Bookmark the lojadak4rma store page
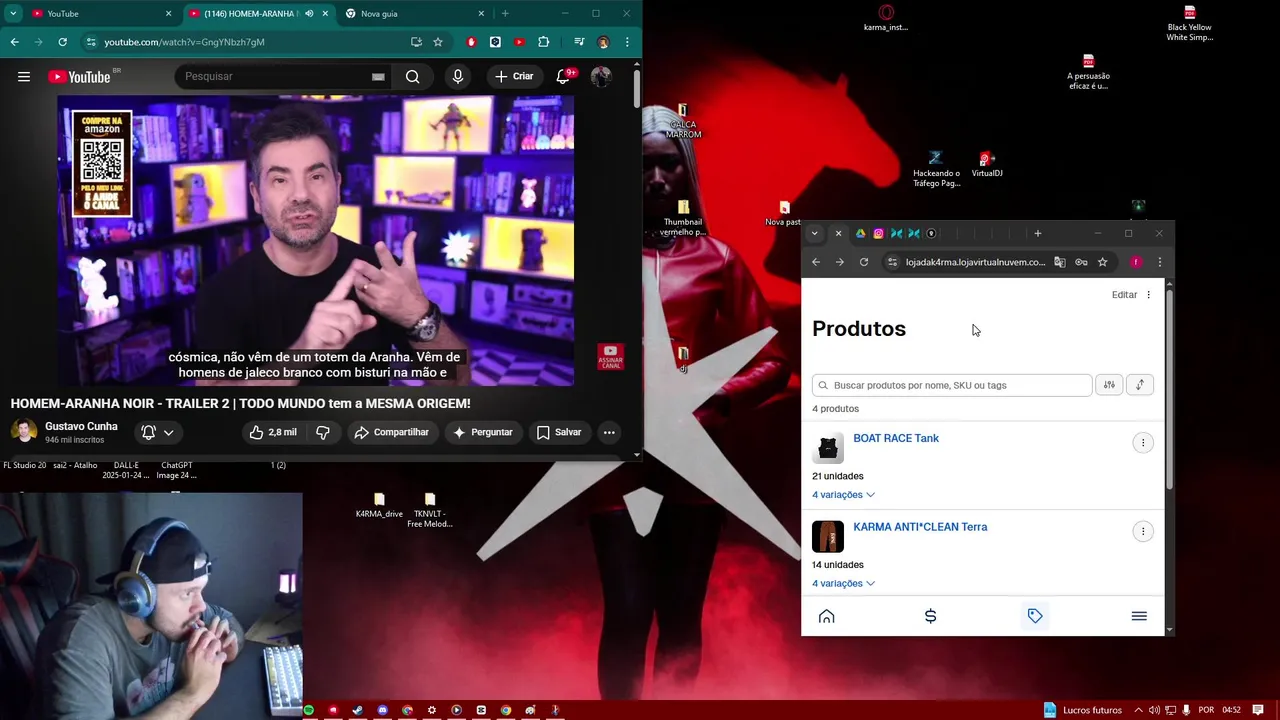Image resolution: width=1280 pixels, height=720 pixels. pyautogui.click(x=1102, y=262)
